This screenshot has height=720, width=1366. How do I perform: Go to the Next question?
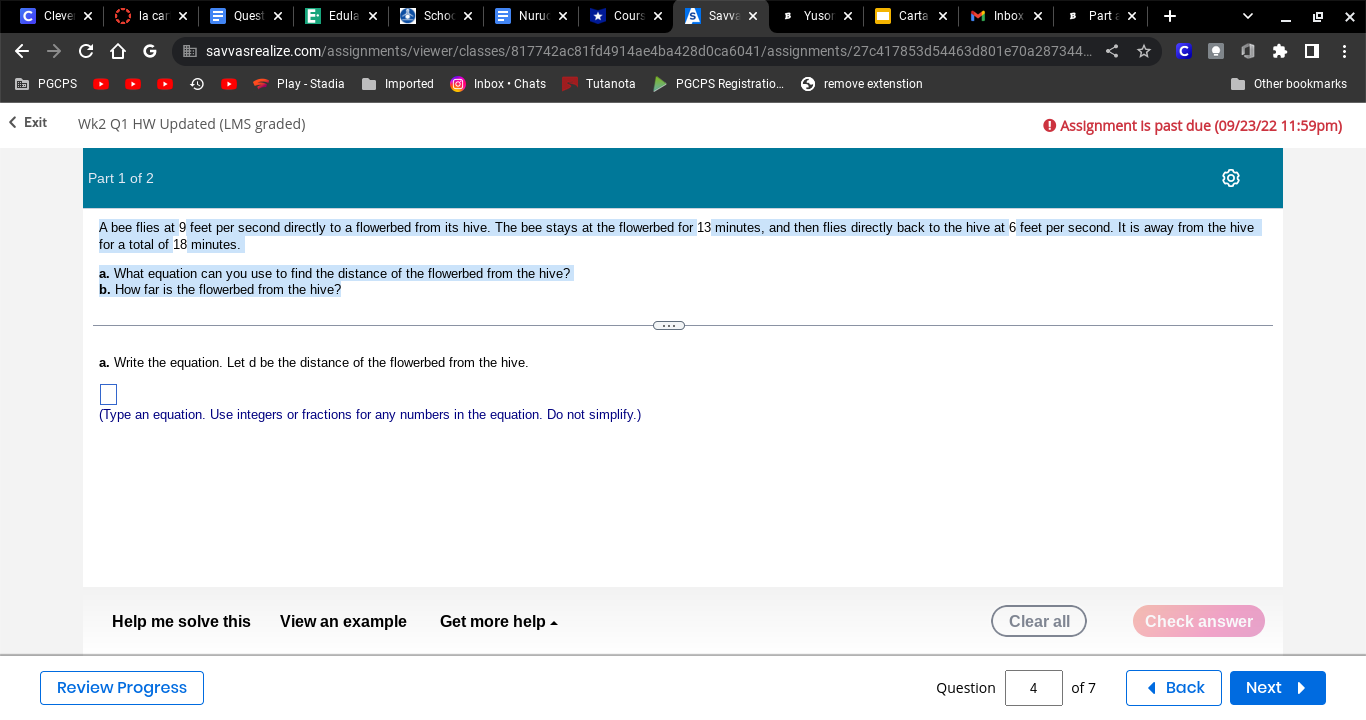(x=1277, y=688)
